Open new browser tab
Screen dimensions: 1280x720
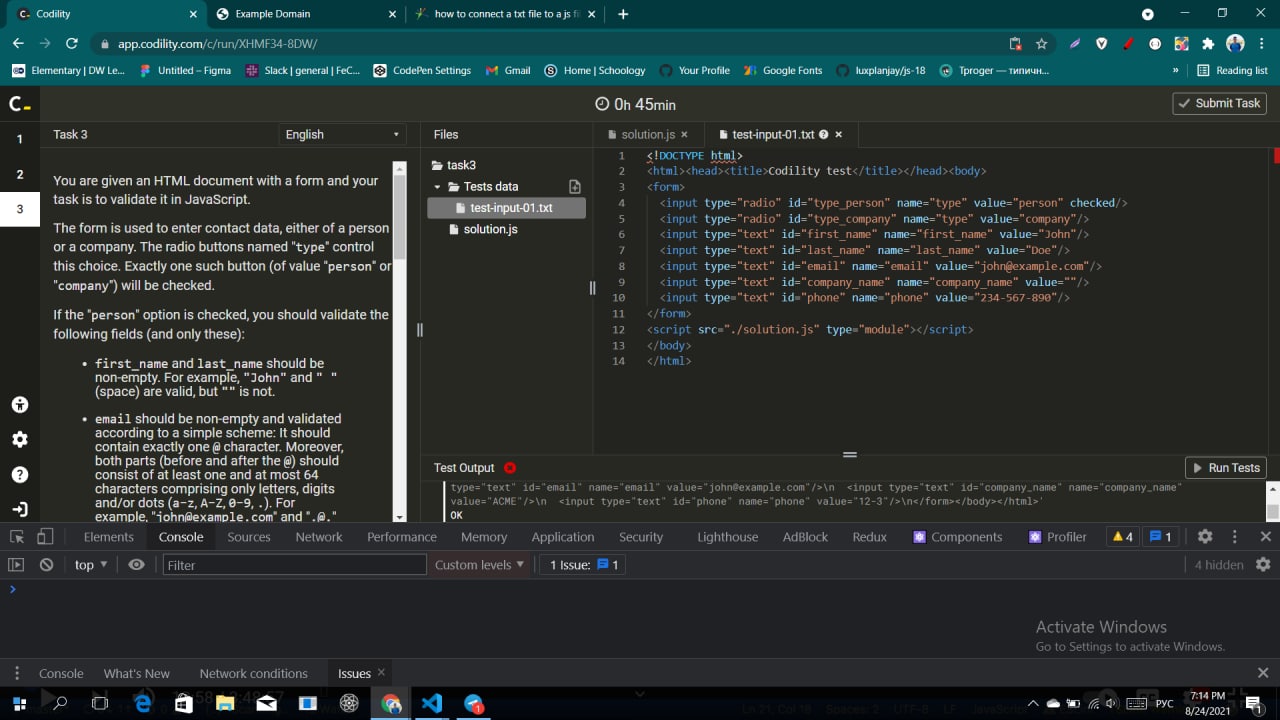click(623, 14)
